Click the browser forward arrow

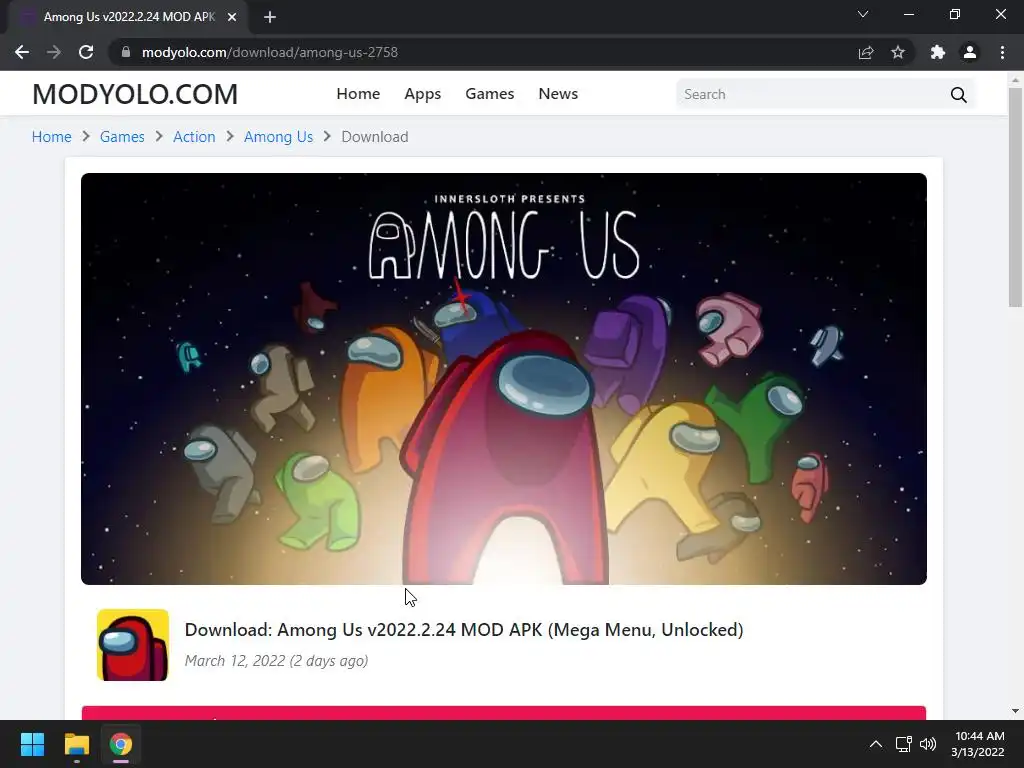[x=54, y=52]
